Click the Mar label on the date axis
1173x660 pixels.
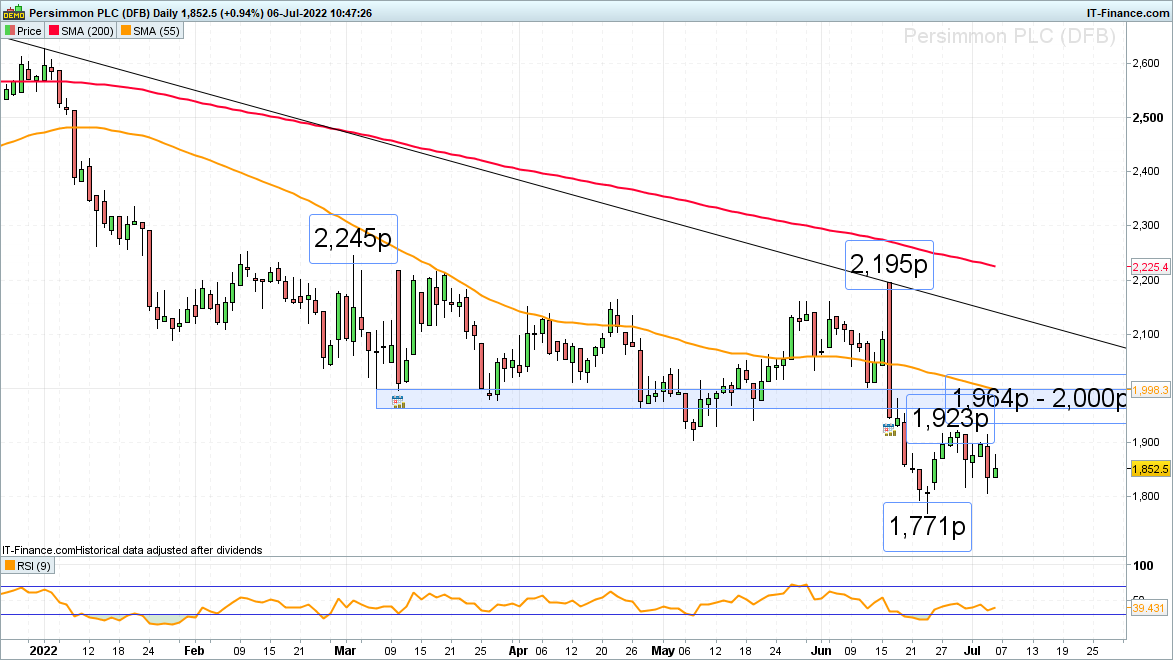[x=345, y=651]
